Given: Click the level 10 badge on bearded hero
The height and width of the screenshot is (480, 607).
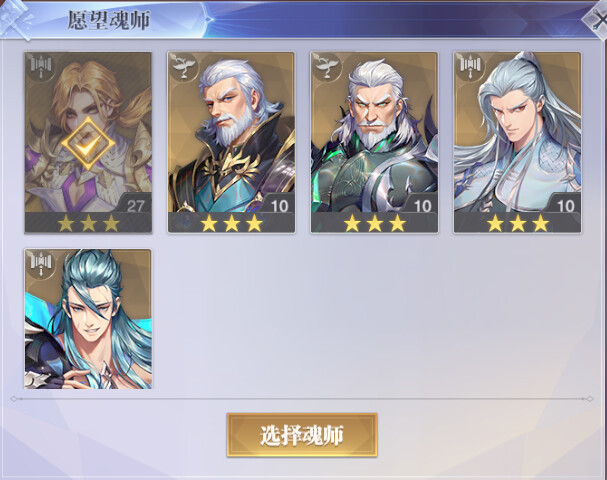Looking at the screenshot, I should point(279,206).
